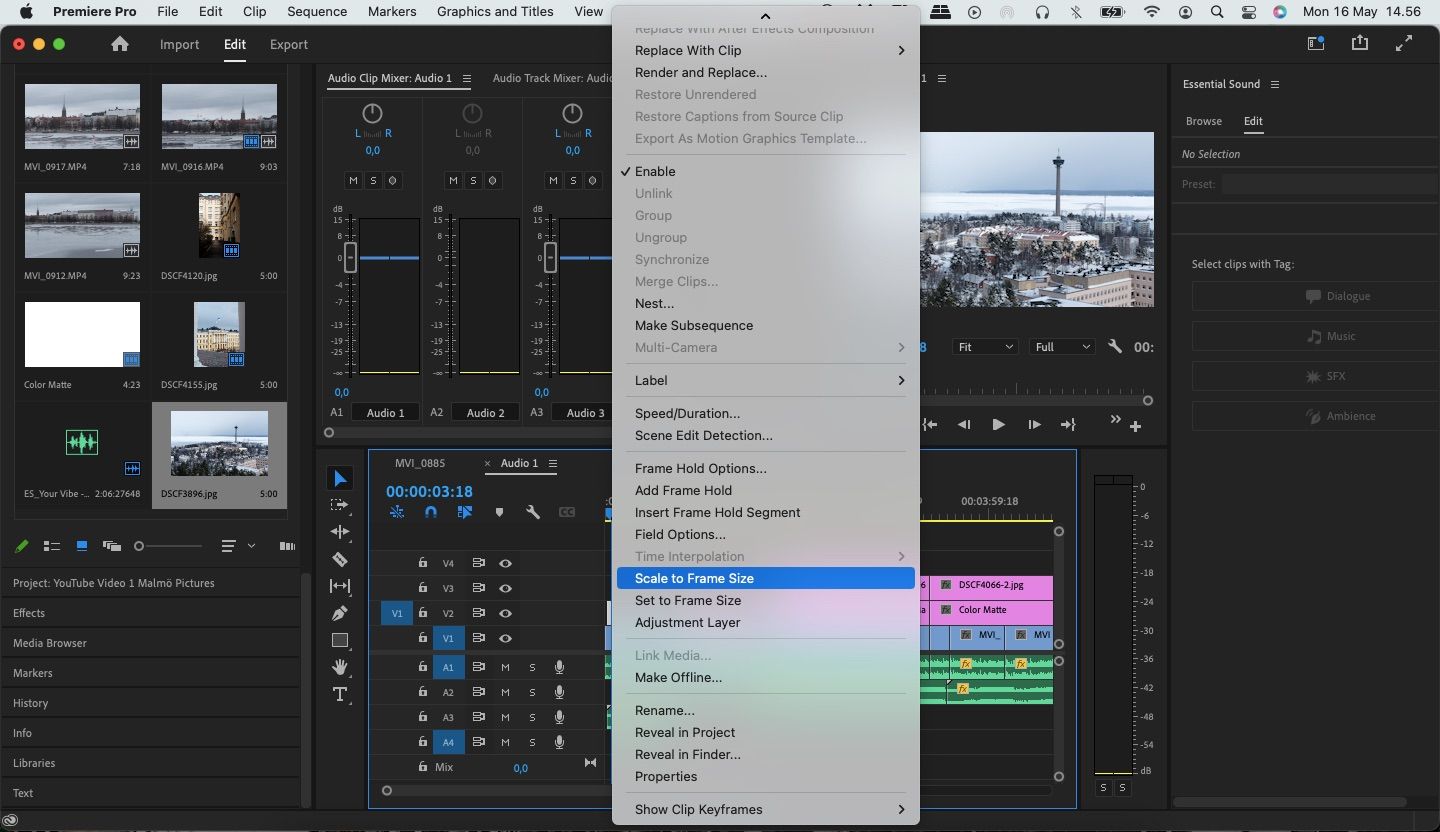Open the Home screen icon
This screenshot has width=1440, height=832.
coord(120,44)
